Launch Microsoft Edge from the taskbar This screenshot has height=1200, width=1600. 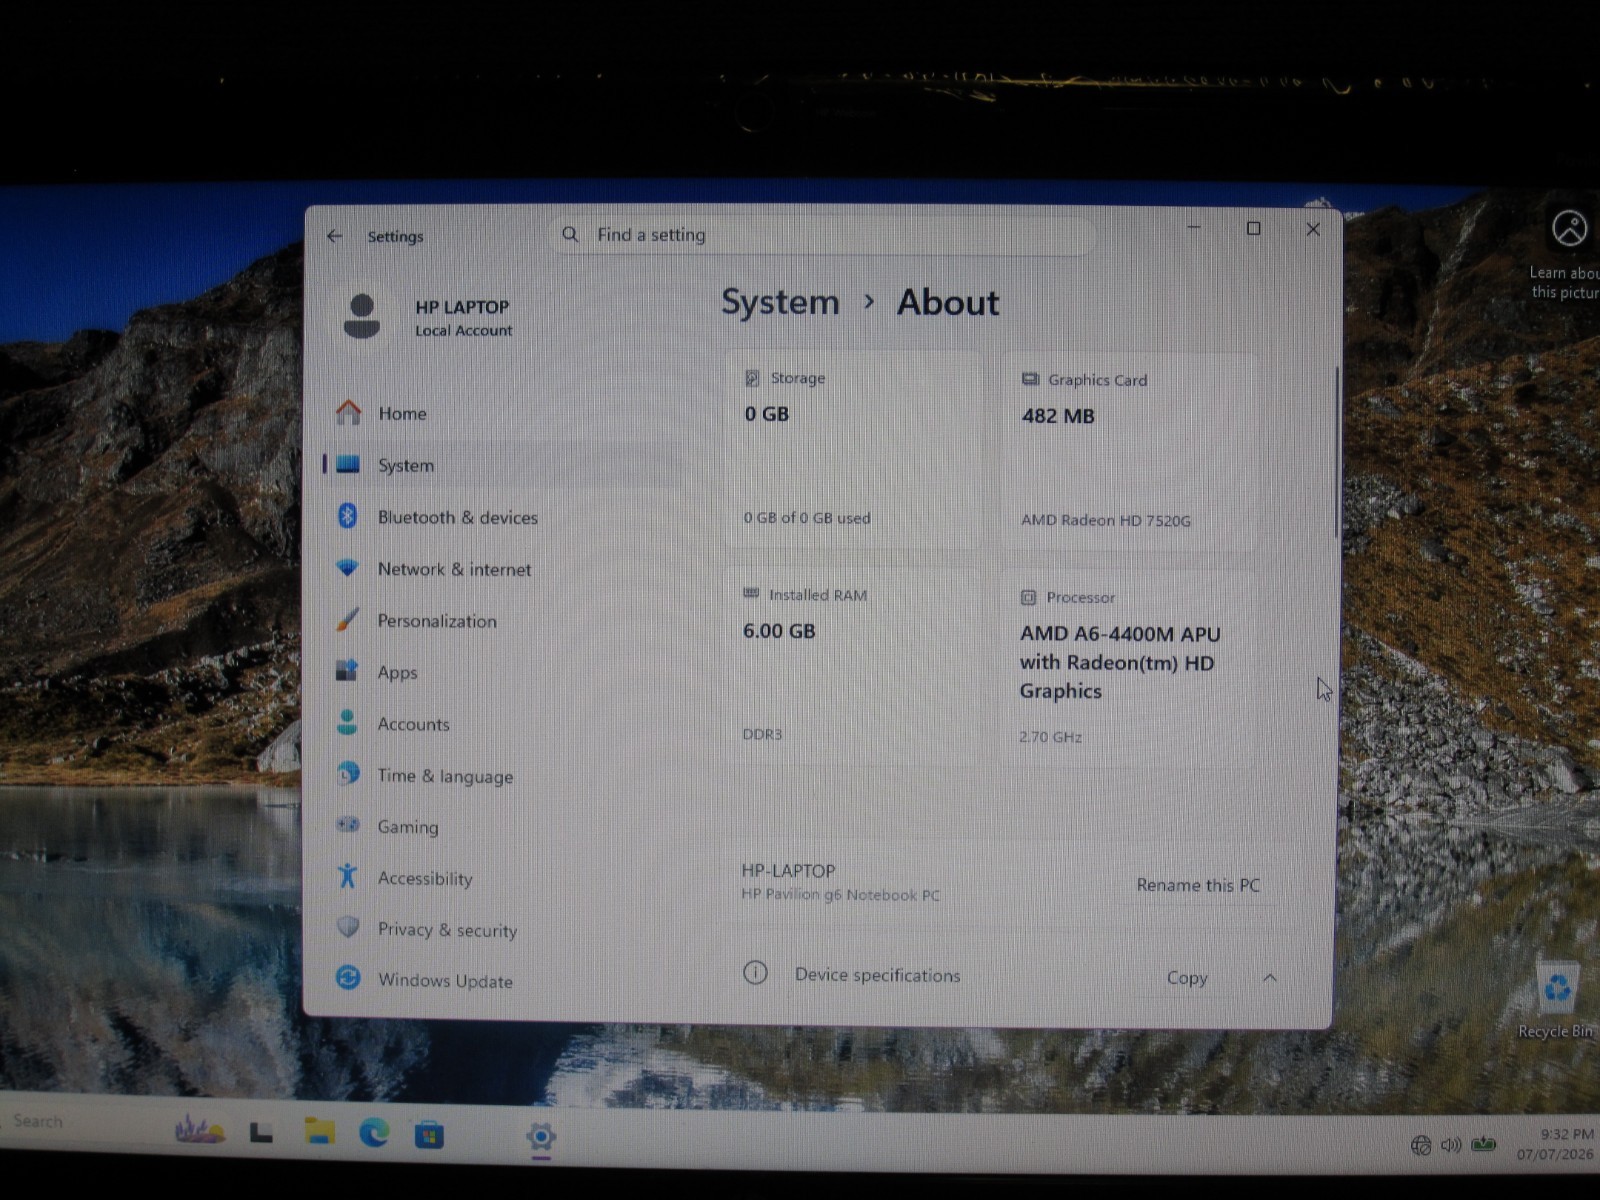pyautogui.click(x=374, y=1132)
